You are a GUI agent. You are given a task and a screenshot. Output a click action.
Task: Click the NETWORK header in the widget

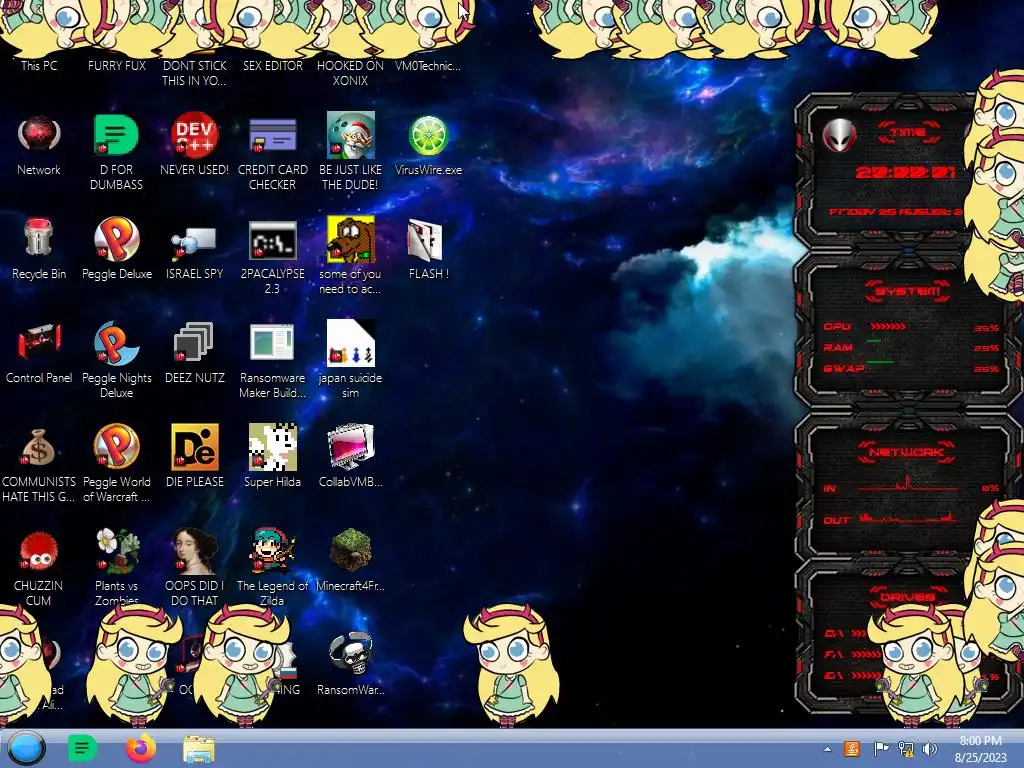point(907,452)
